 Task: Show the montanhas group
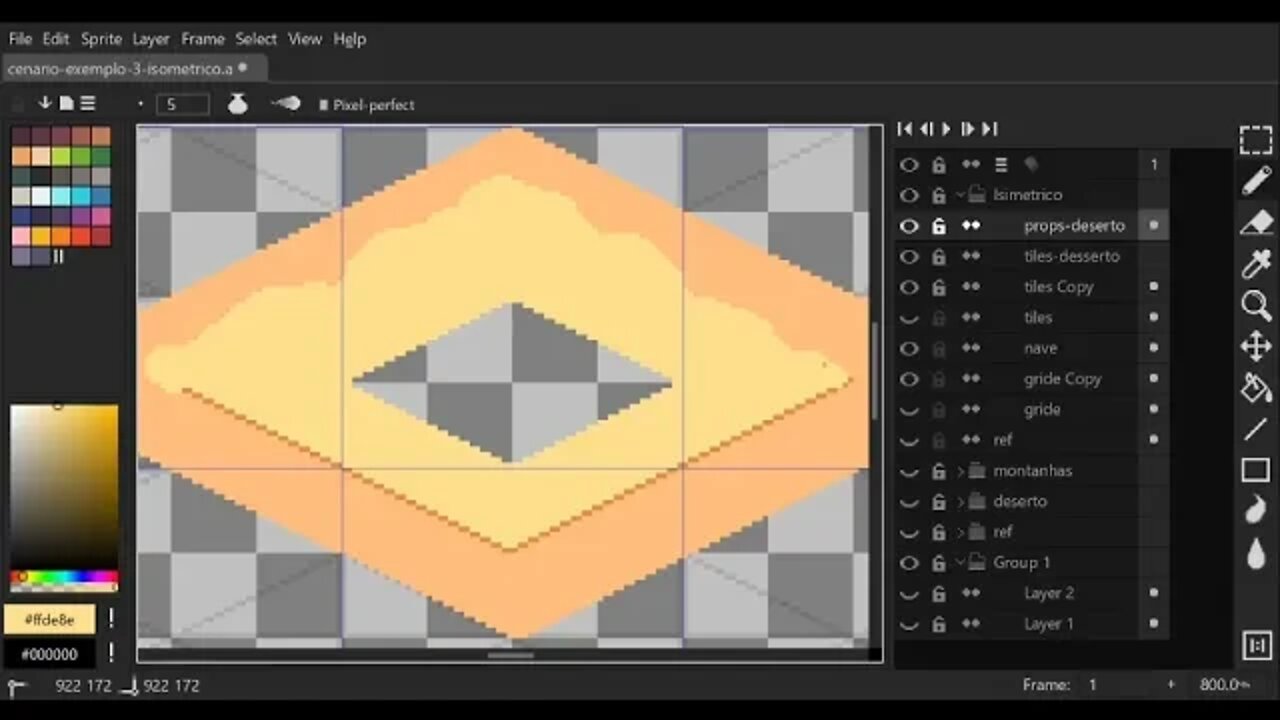908,471
